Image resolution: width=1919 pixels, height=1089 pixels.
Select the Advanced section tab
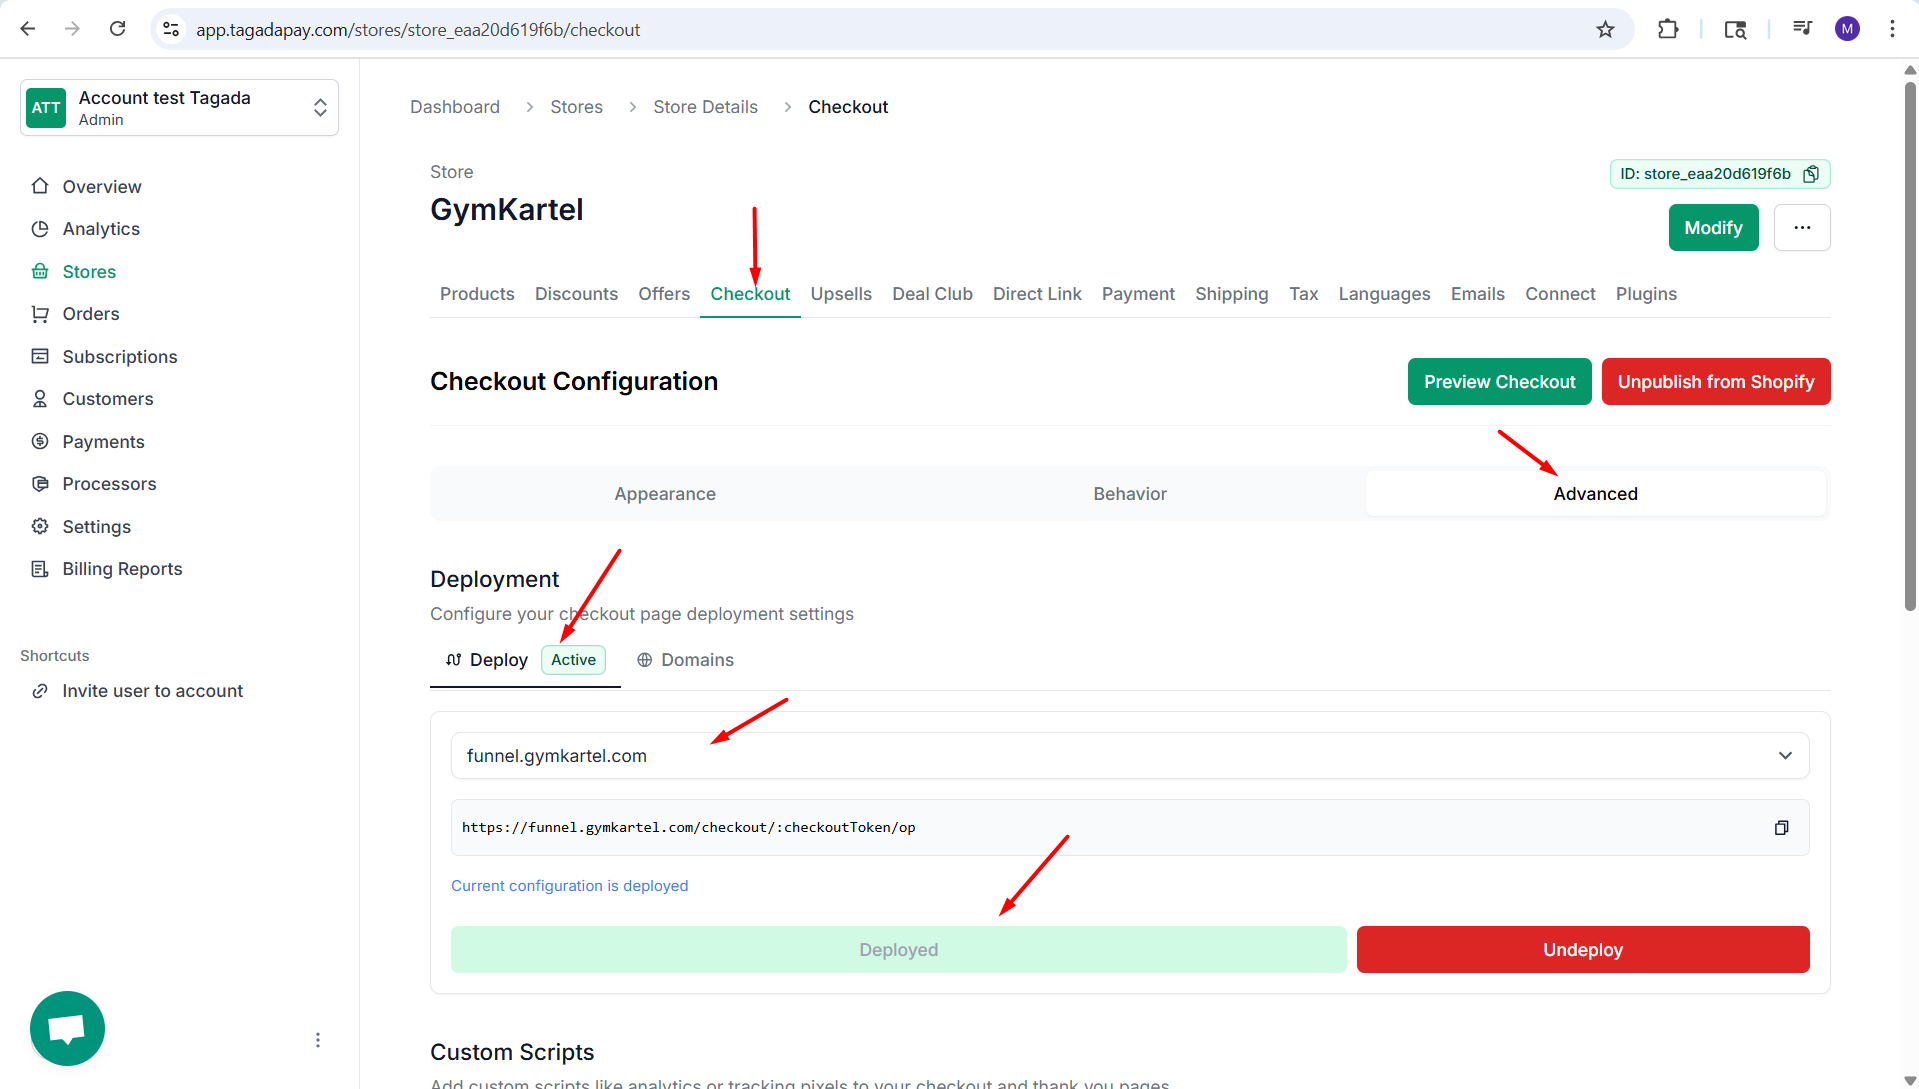(x=1595, y=494)
